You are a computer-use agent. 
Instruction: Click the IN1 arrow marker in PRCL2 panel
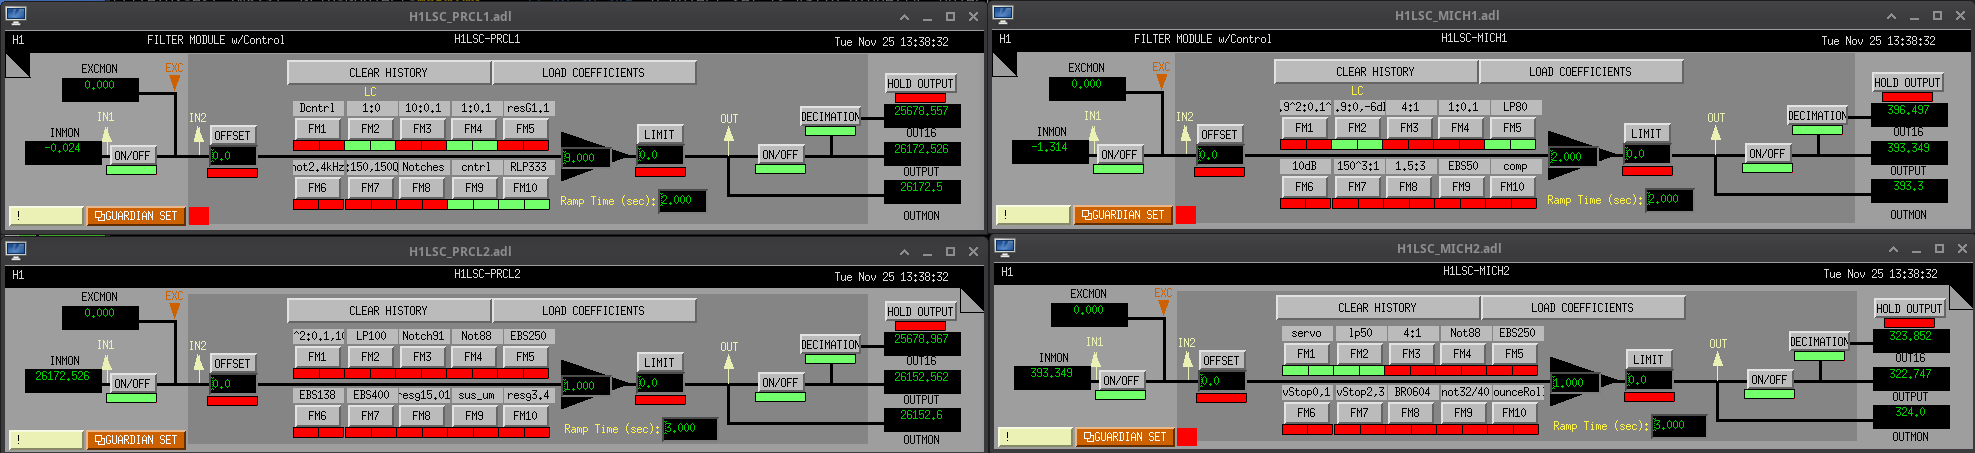(x=107, y=362)
